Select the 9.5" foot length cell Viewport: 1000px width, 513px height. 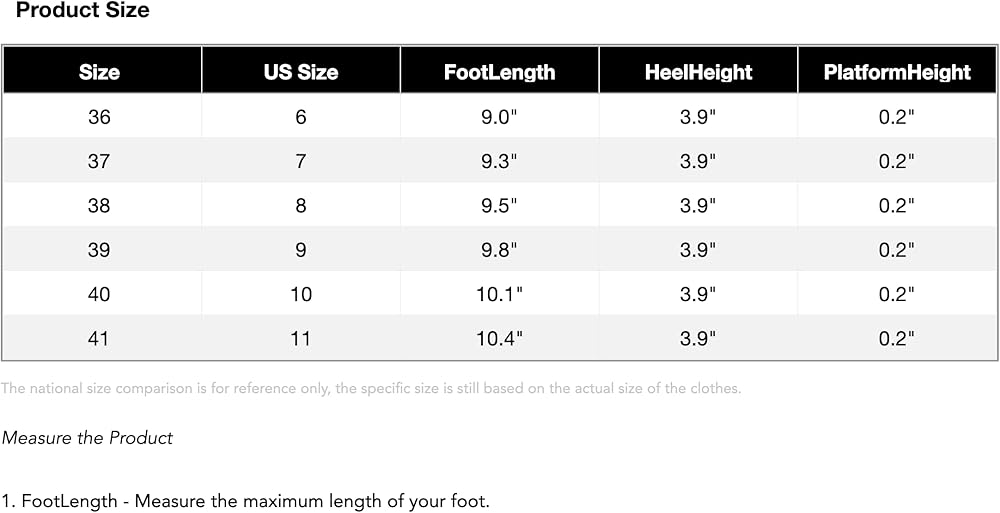point(499,205)
